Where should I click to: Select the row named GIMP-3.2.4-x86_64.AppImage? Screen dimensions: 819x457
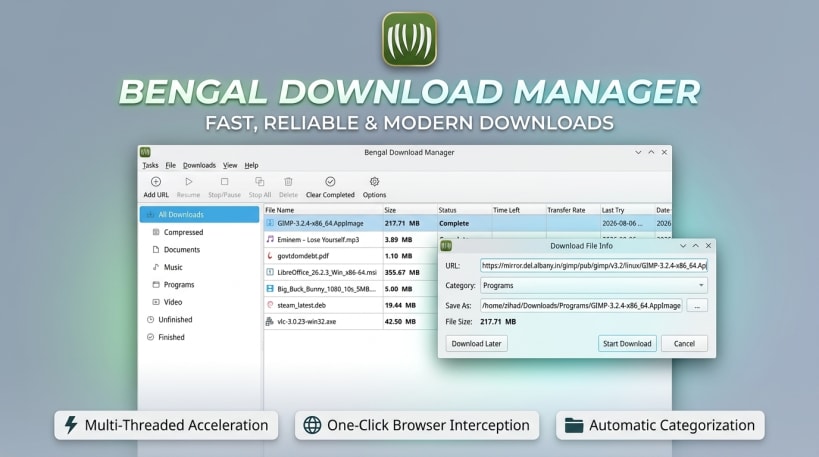tap(467, 223)
